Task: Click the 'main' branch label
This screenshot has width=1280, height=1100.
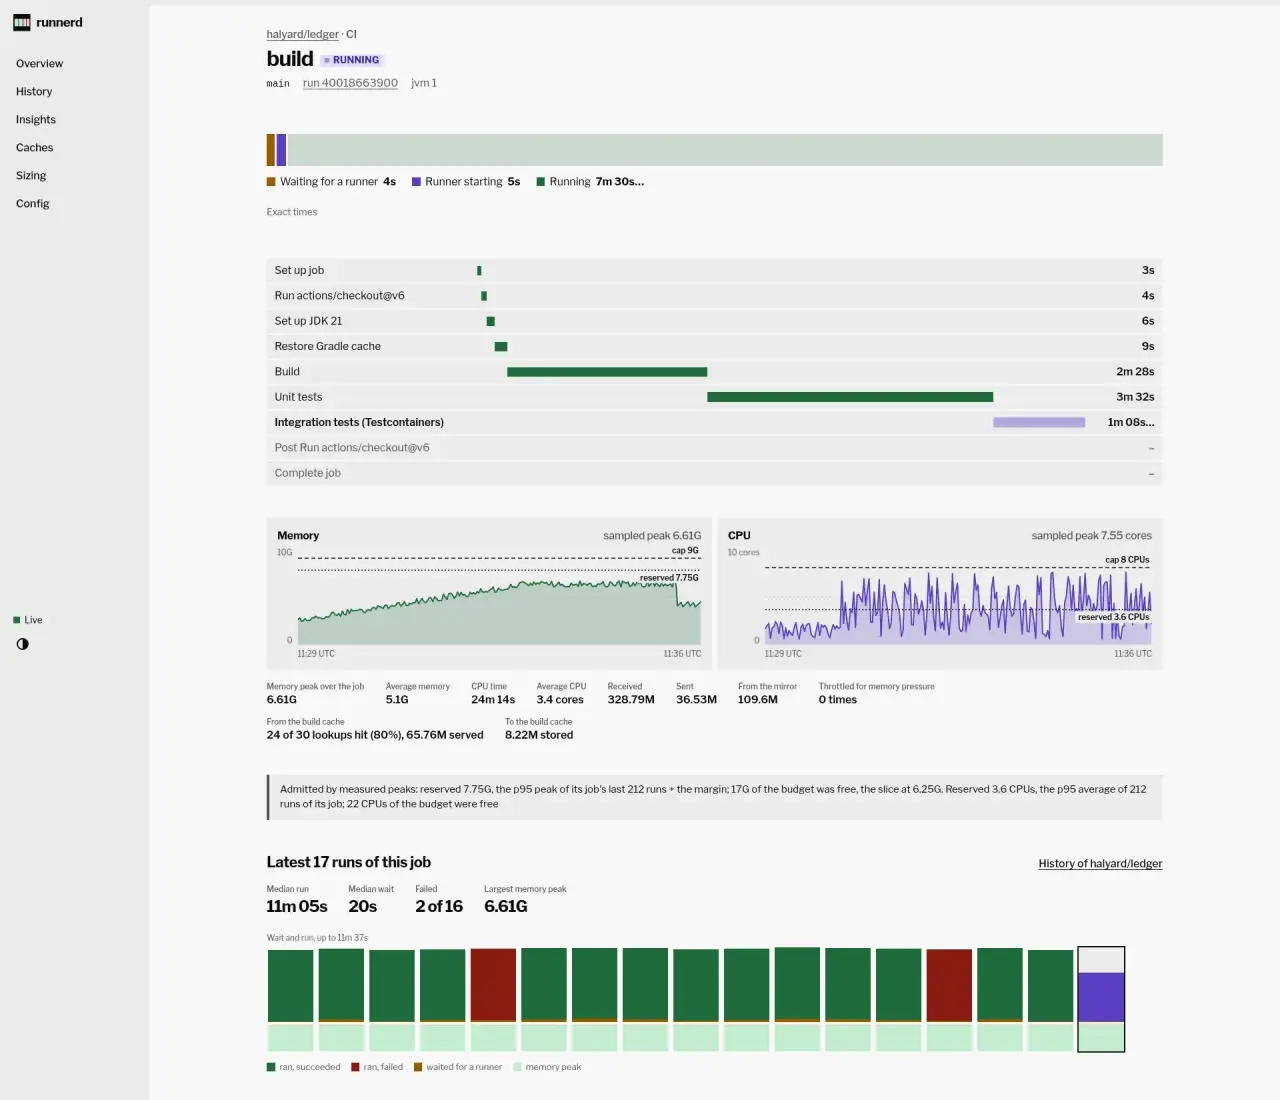Action: pos(278,84)
